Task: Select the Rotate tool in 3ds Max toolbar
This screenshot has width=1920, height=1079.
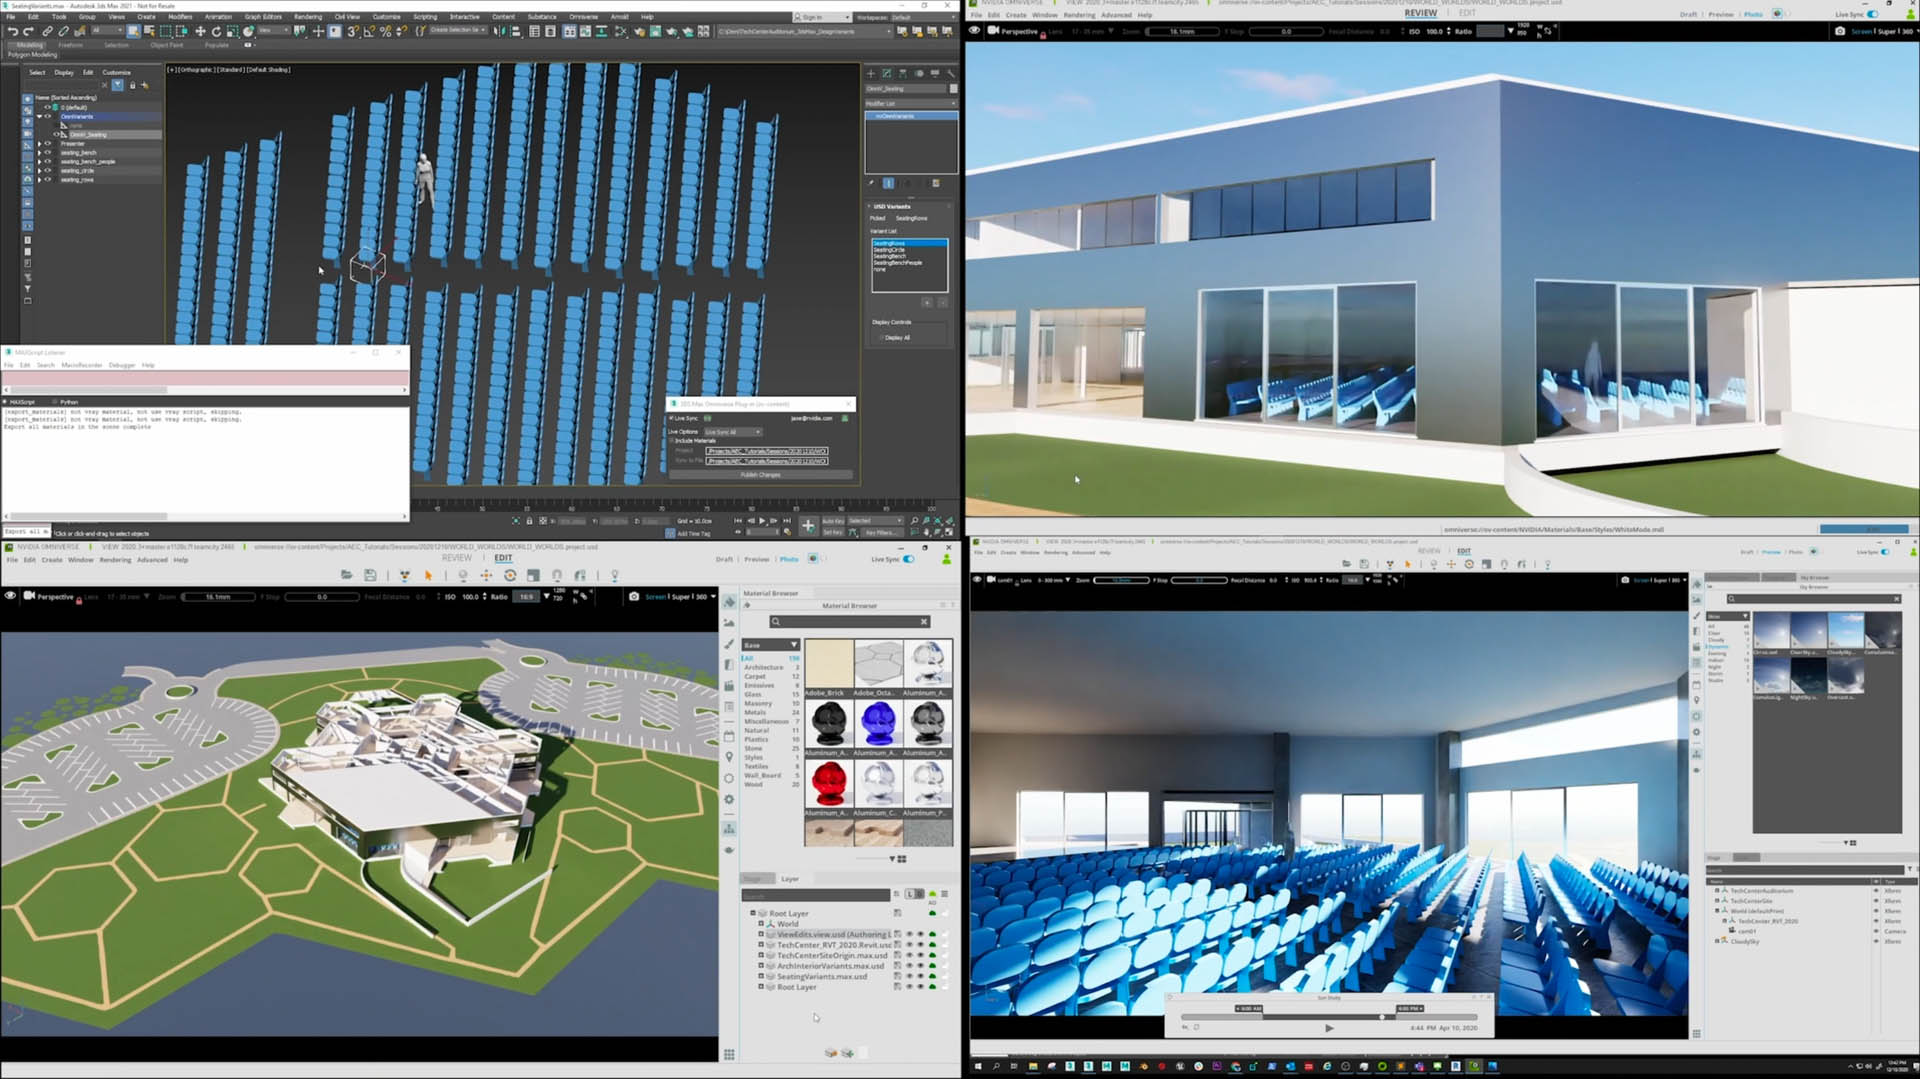Action: [x=216, y=32]
